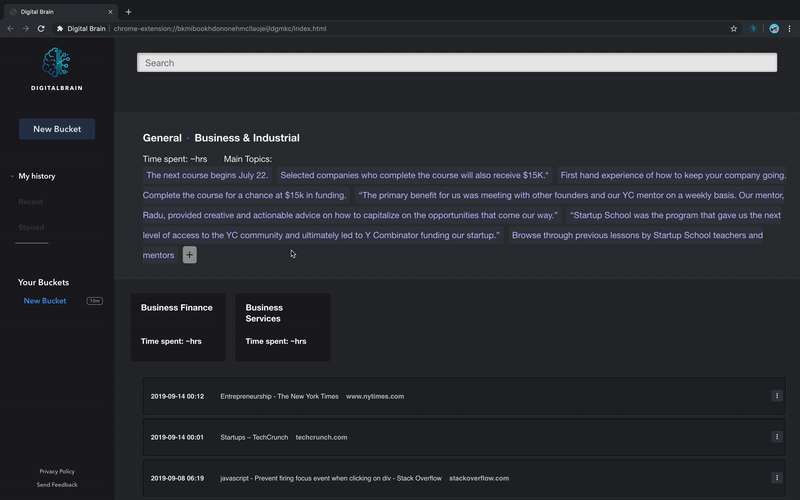Image resolution: width=800 pixels, height=500 pixels.
Task: Open options menu for stackoverflow.com row
Action: click(x=777, y=478)
